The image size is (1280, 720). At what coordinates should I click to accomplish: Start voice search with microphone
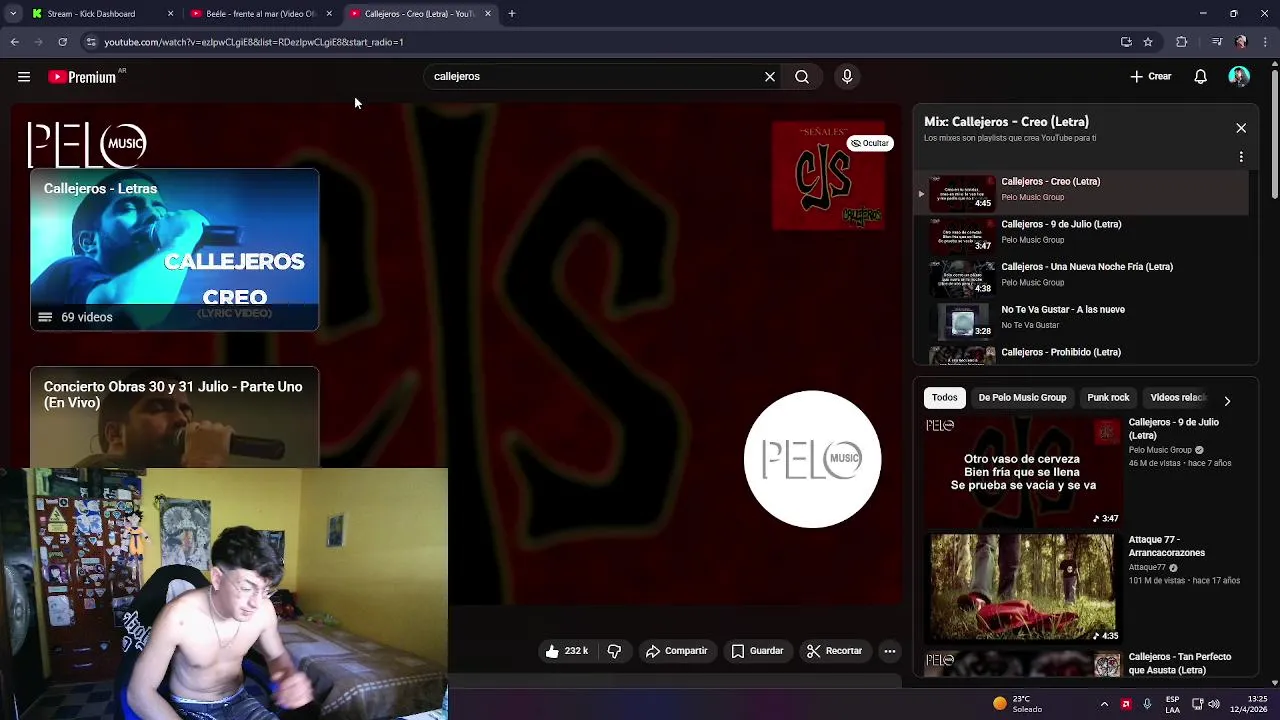point(847,77)
